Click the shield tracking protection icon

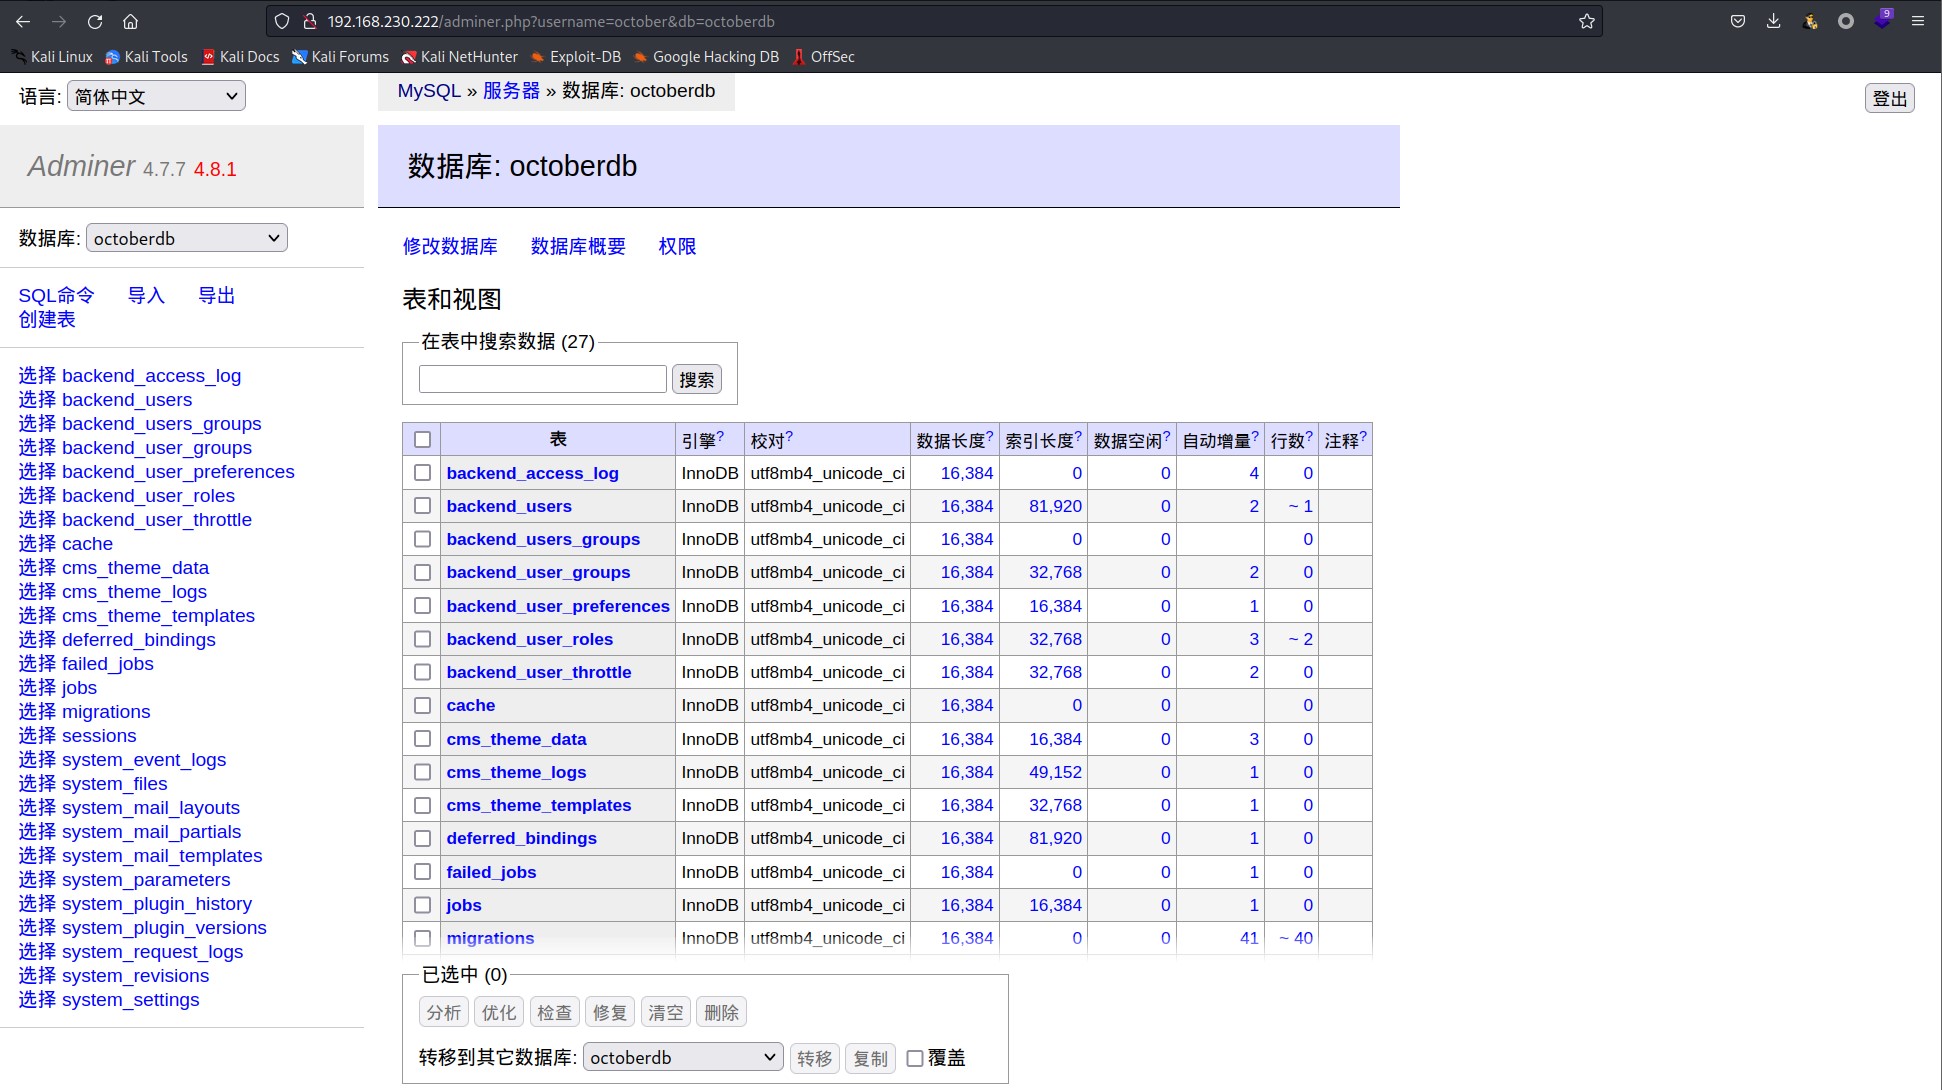pos(282,21)
